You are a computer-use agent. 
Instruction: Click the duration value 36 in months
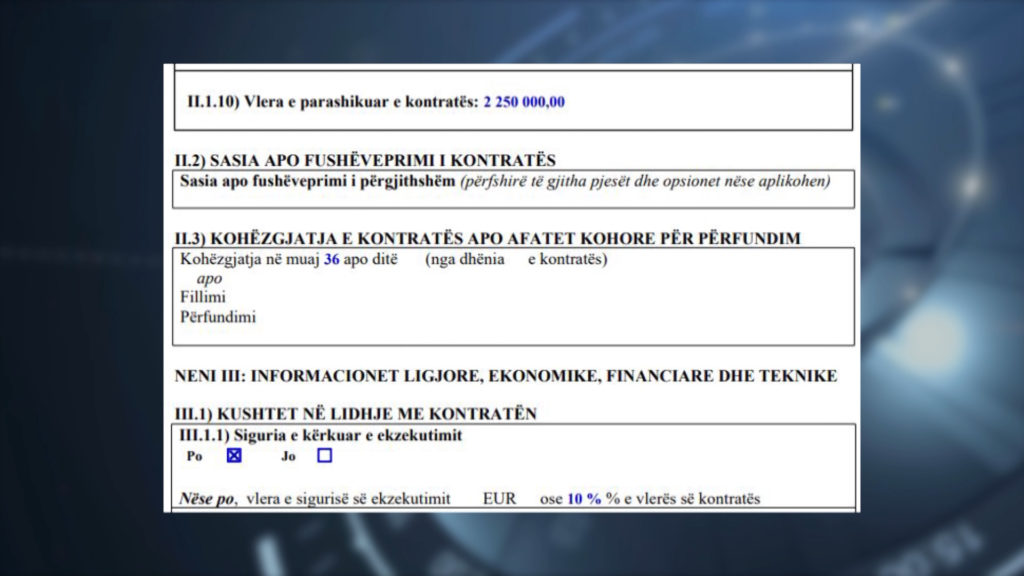(x=332, y=259)
